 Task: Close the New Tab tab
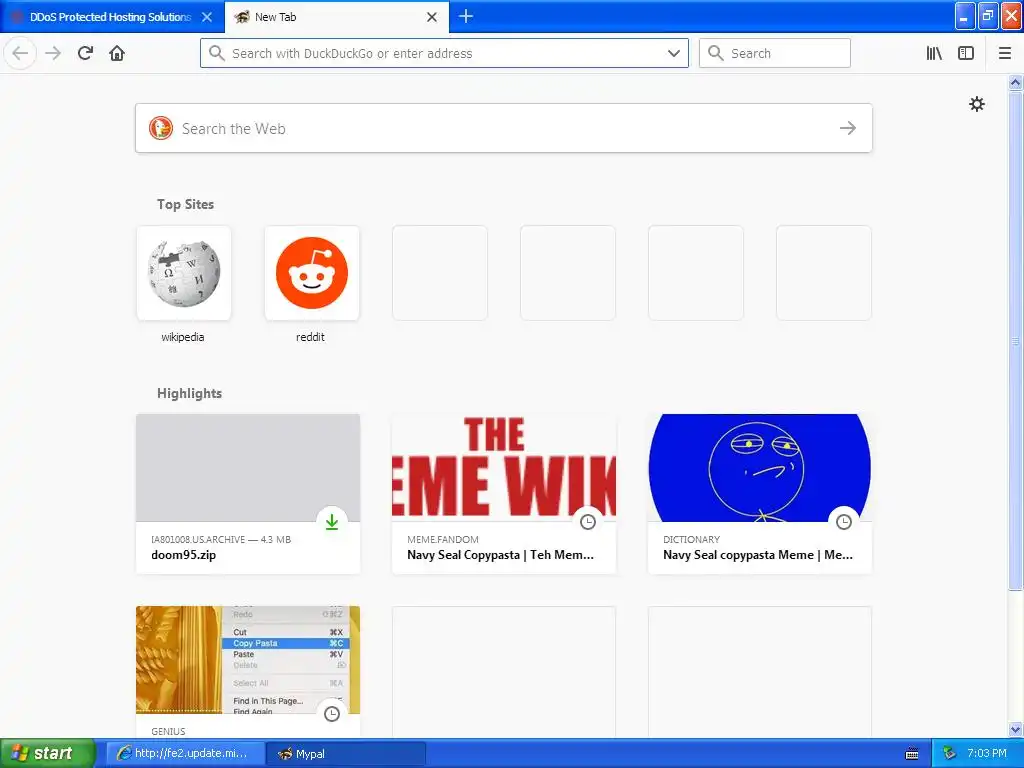click(x=432, y=17)
